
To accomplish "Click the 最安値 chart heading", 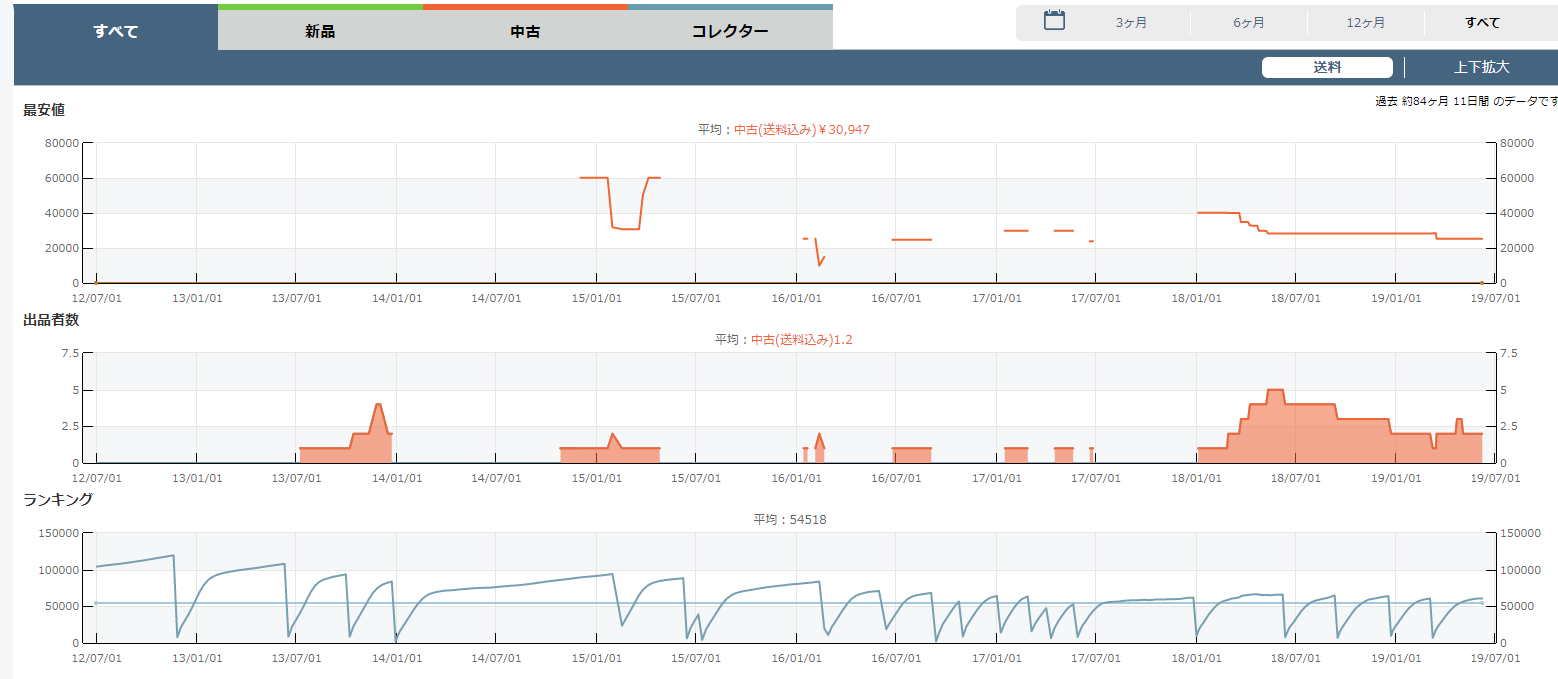I will (44, 110).
